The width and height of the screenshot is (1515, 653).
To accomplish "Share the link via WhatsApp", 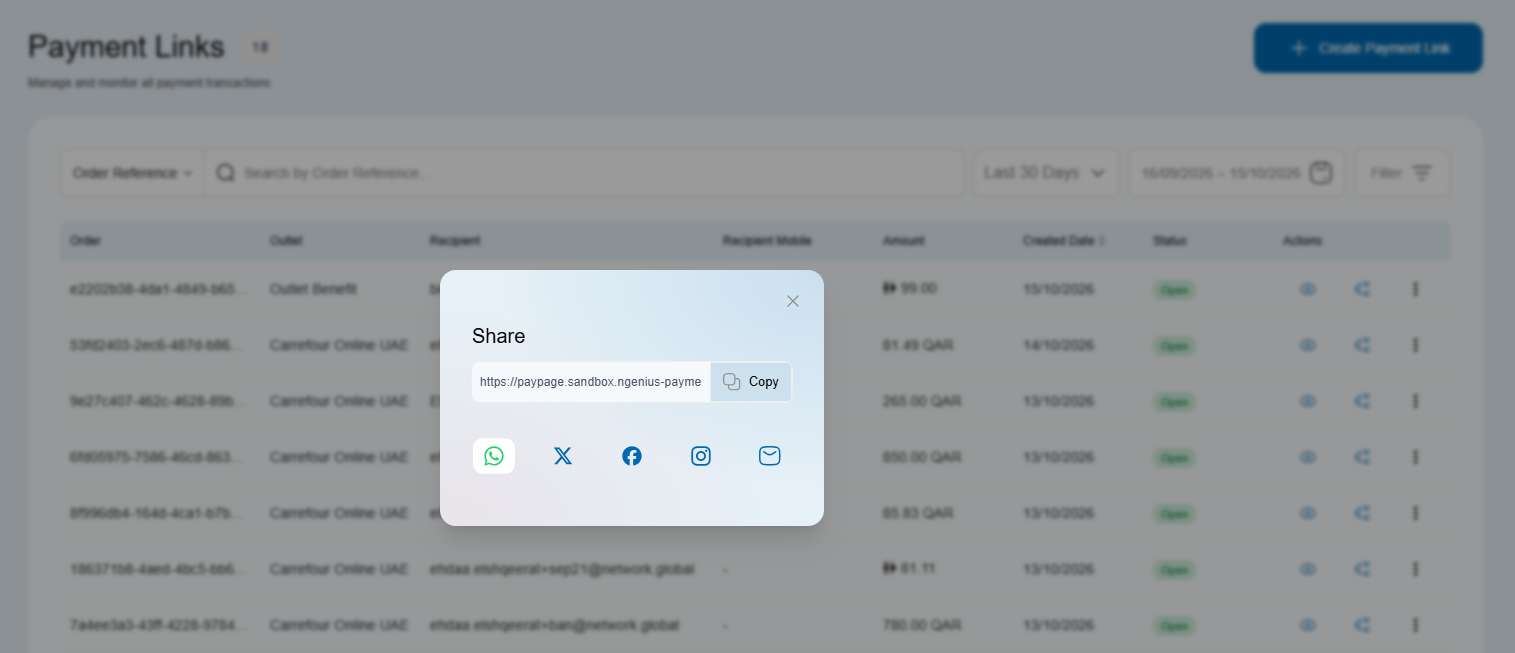I will 494,456.
